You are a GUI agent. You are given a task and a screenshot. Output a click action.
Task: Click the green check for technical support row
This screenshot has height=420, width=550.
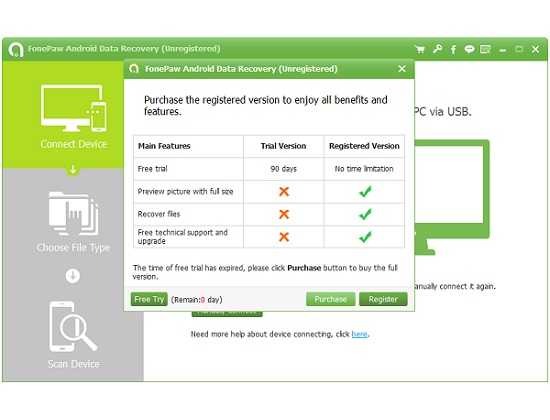(365, 237)
